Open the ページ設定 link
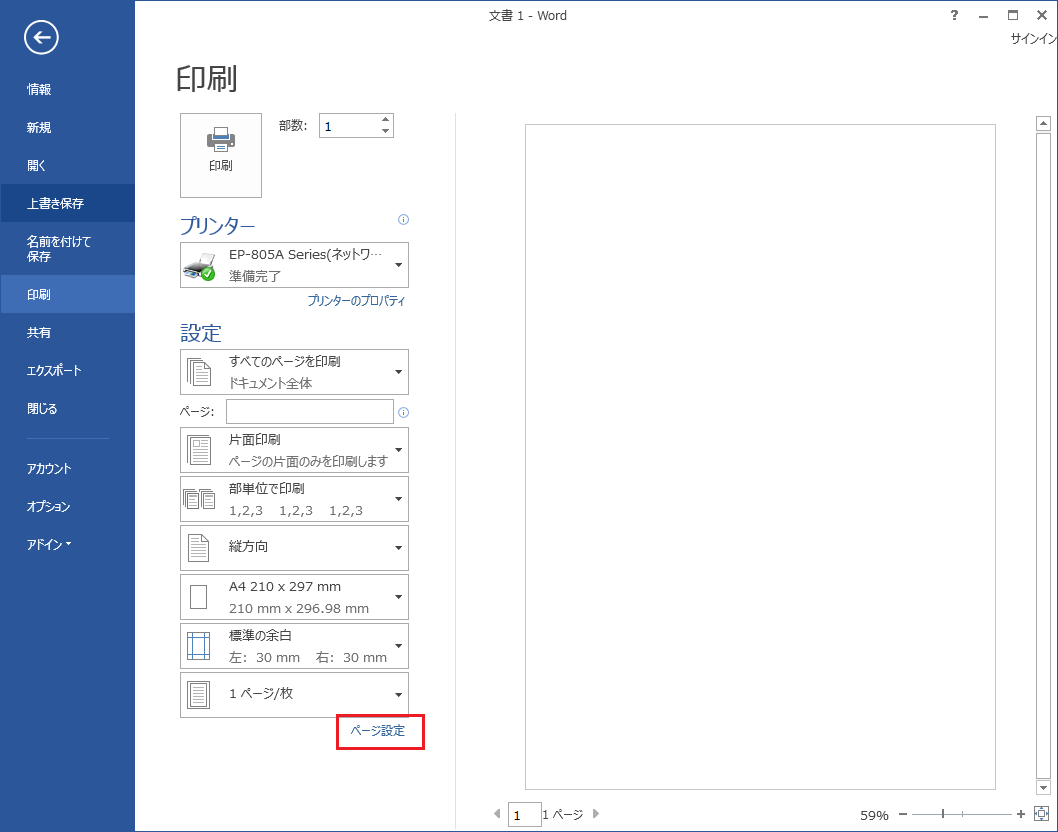1058x832 pixels. 378,731
